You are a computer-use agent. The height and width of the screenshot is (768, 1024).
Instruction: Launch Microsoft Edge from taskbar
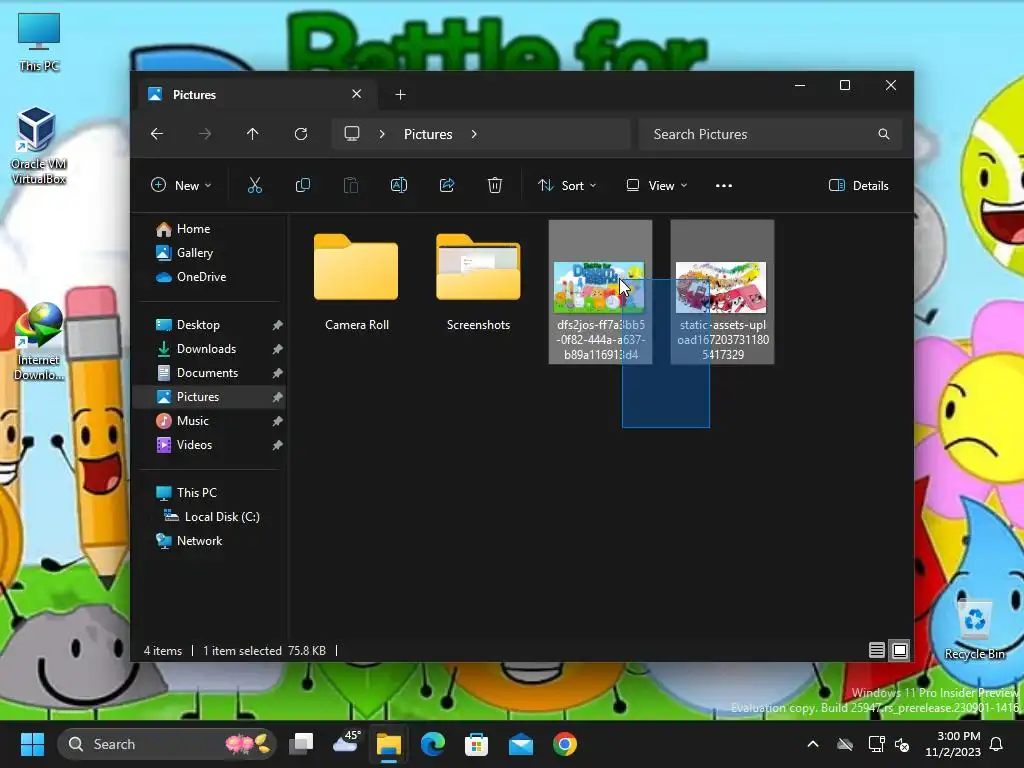pyautogui.click(x=433, y=744)
